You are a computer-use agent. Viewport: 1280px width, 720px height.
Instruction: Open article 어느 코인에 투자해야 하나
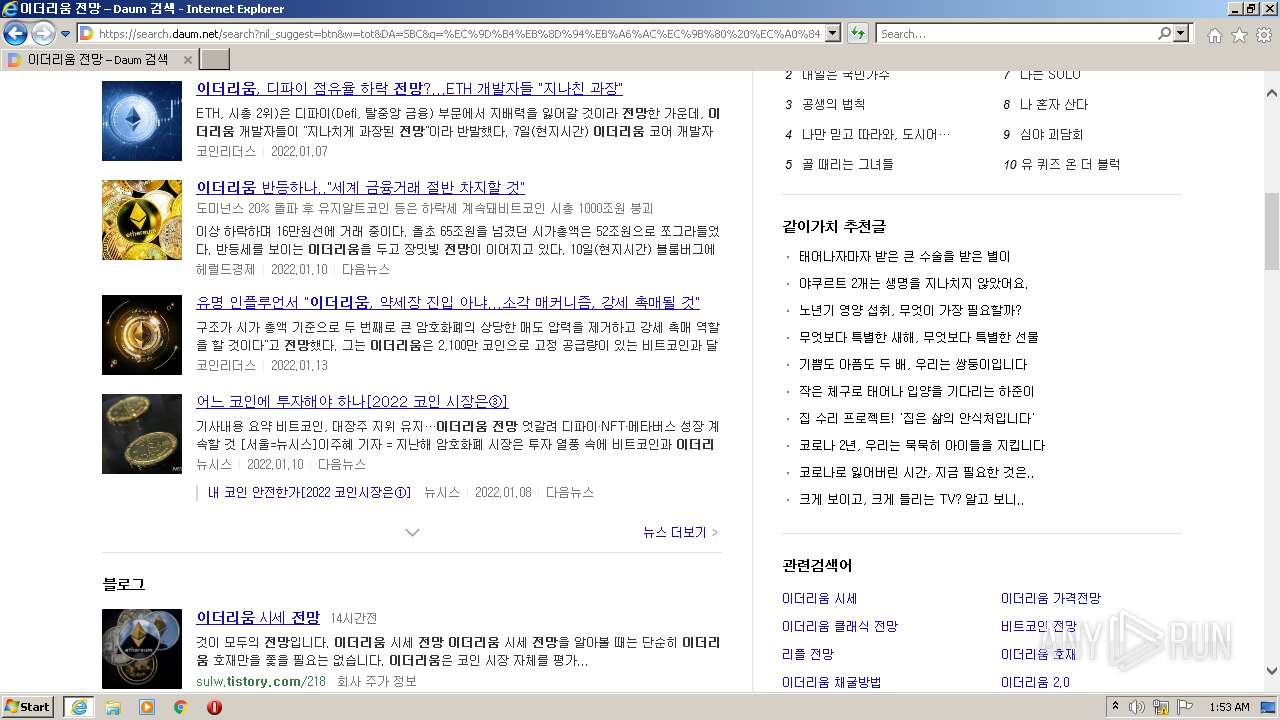(352, 401)
